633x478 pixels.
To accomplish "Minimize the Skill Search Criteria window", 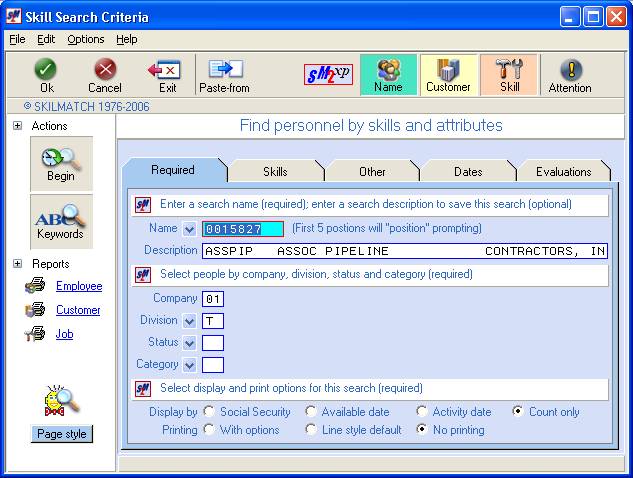I will click(x=570, y=17).
